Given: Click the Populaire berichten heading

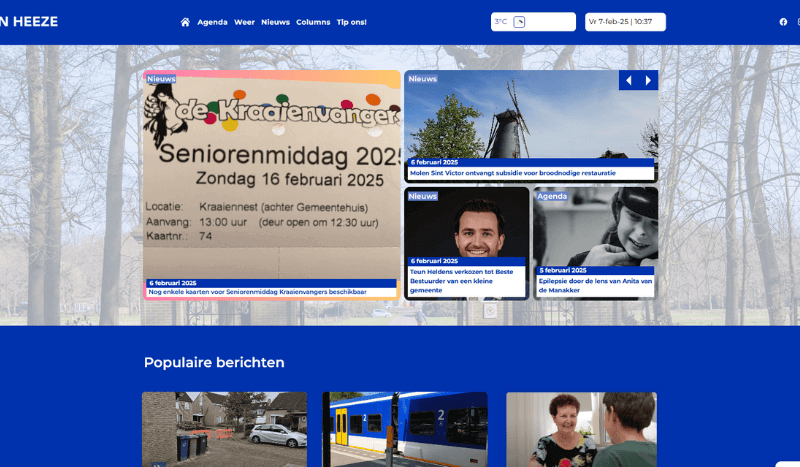Looking at the screenshot, I should coord(214,362).
